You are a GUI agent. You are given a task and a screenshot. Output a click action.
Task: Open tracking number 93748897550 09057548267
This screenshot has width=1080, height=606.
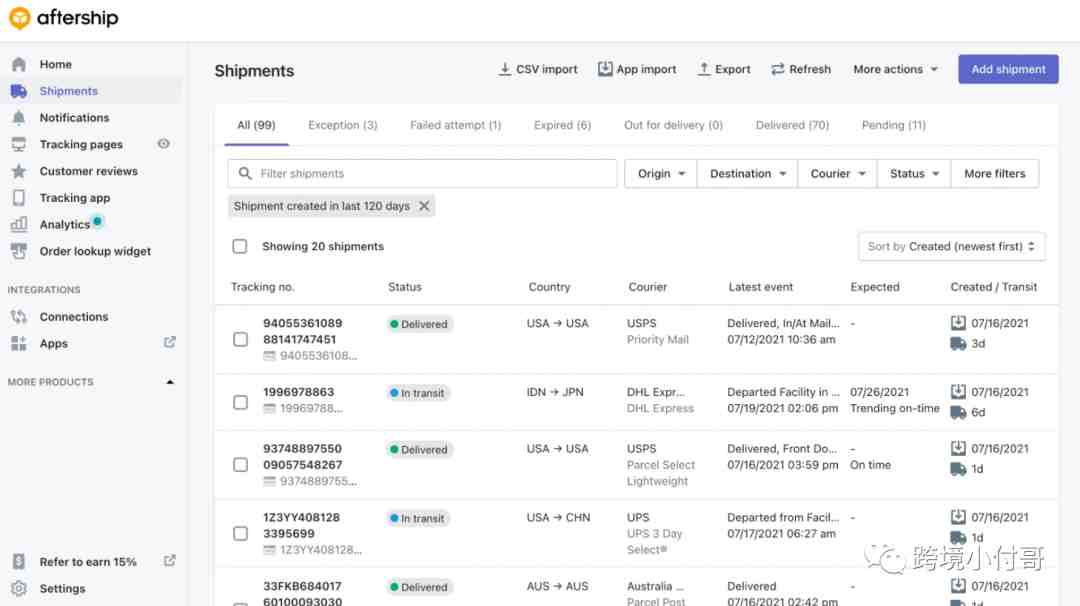coord(302,457)
